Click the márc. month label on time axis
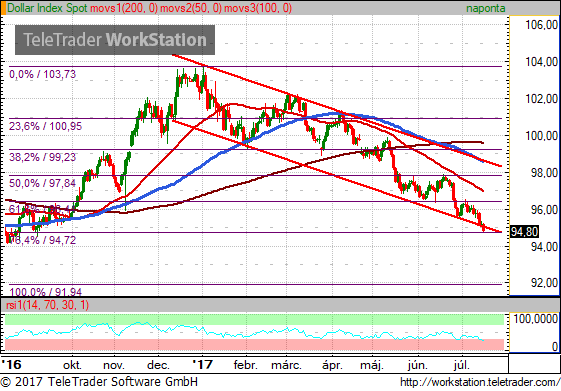 (x=286, y=365)
